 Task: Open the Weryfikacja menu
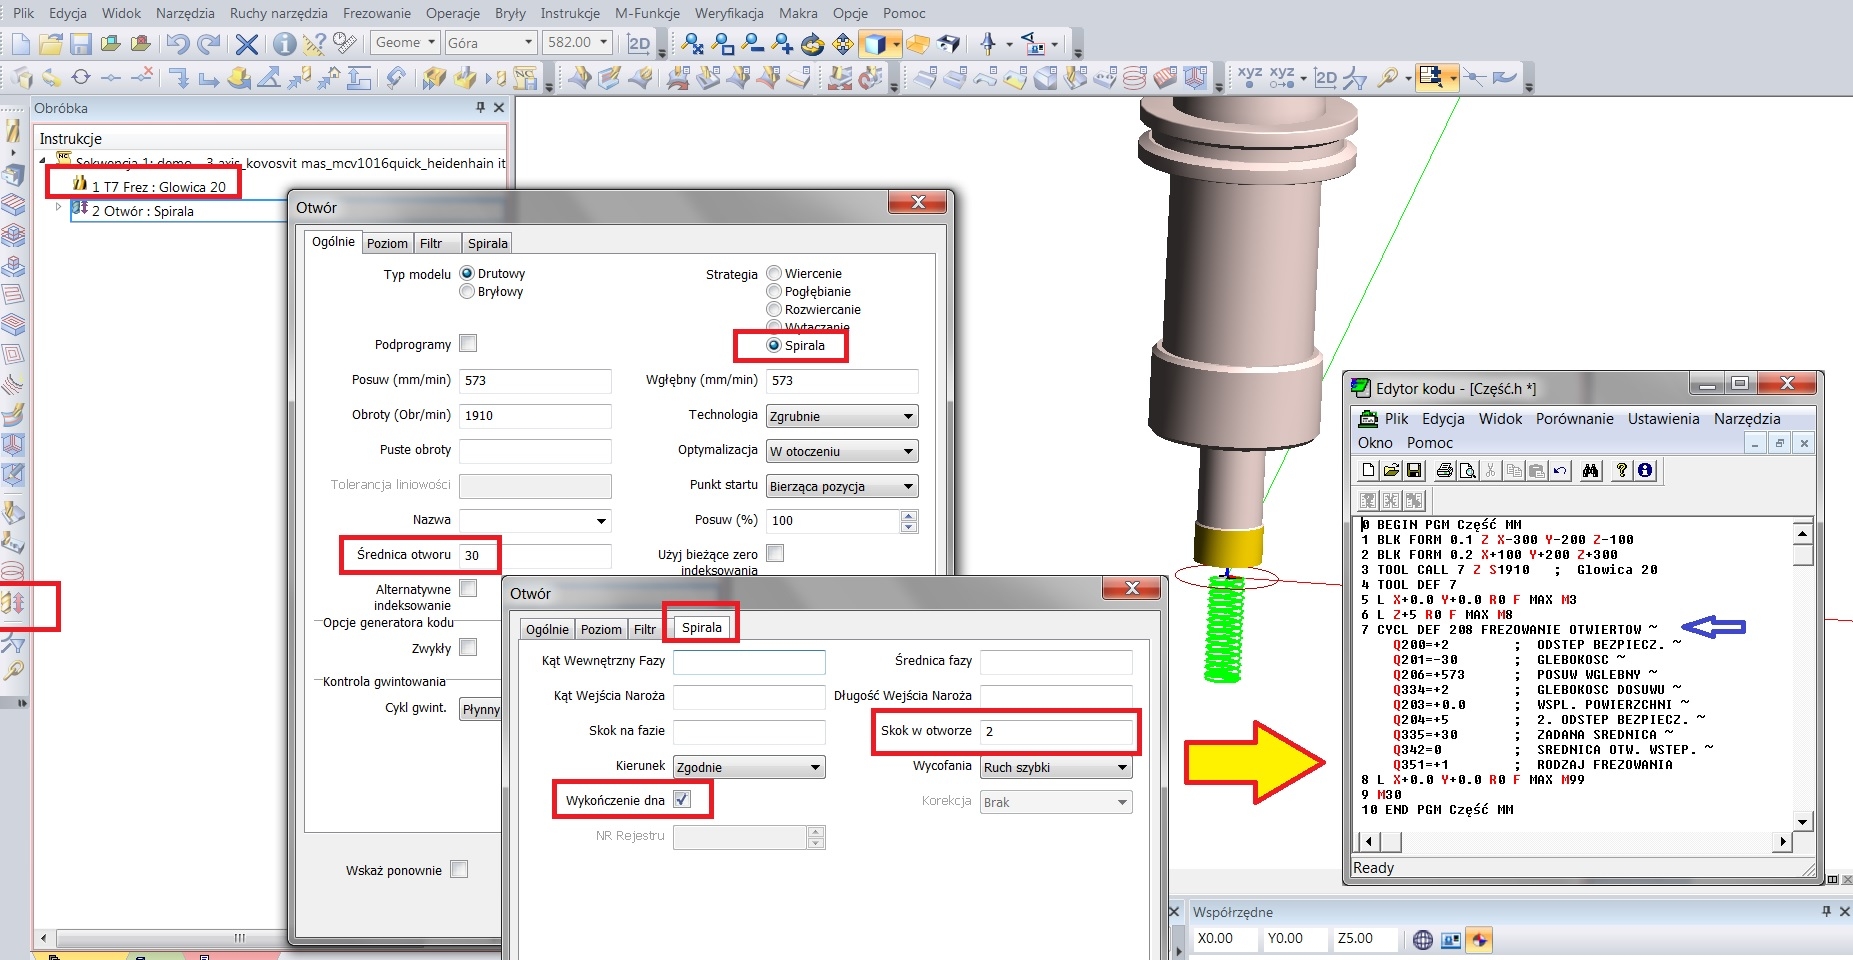click(x=729, y=13)
